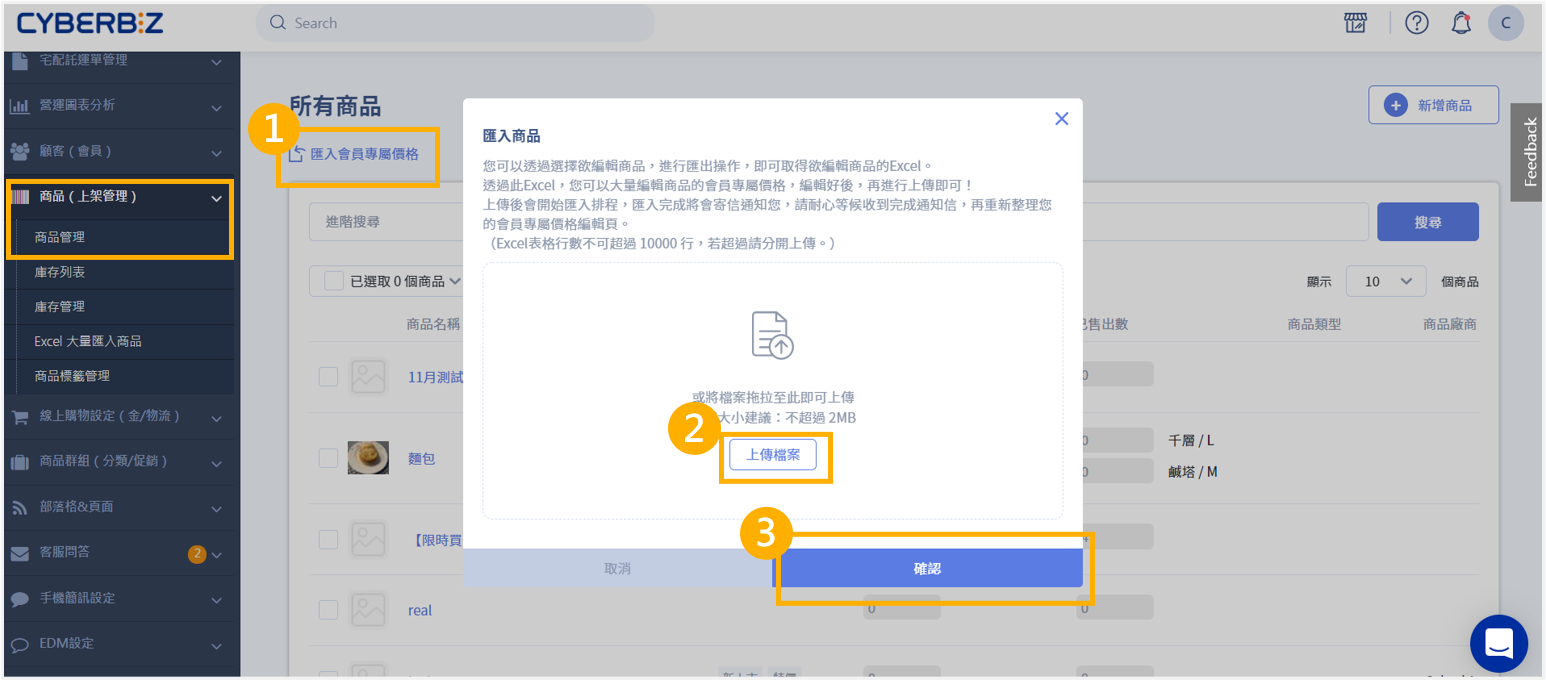Click the store front icon in header
The height and width of the screenshot is (680, 1546).
[x=1355, y=23]
